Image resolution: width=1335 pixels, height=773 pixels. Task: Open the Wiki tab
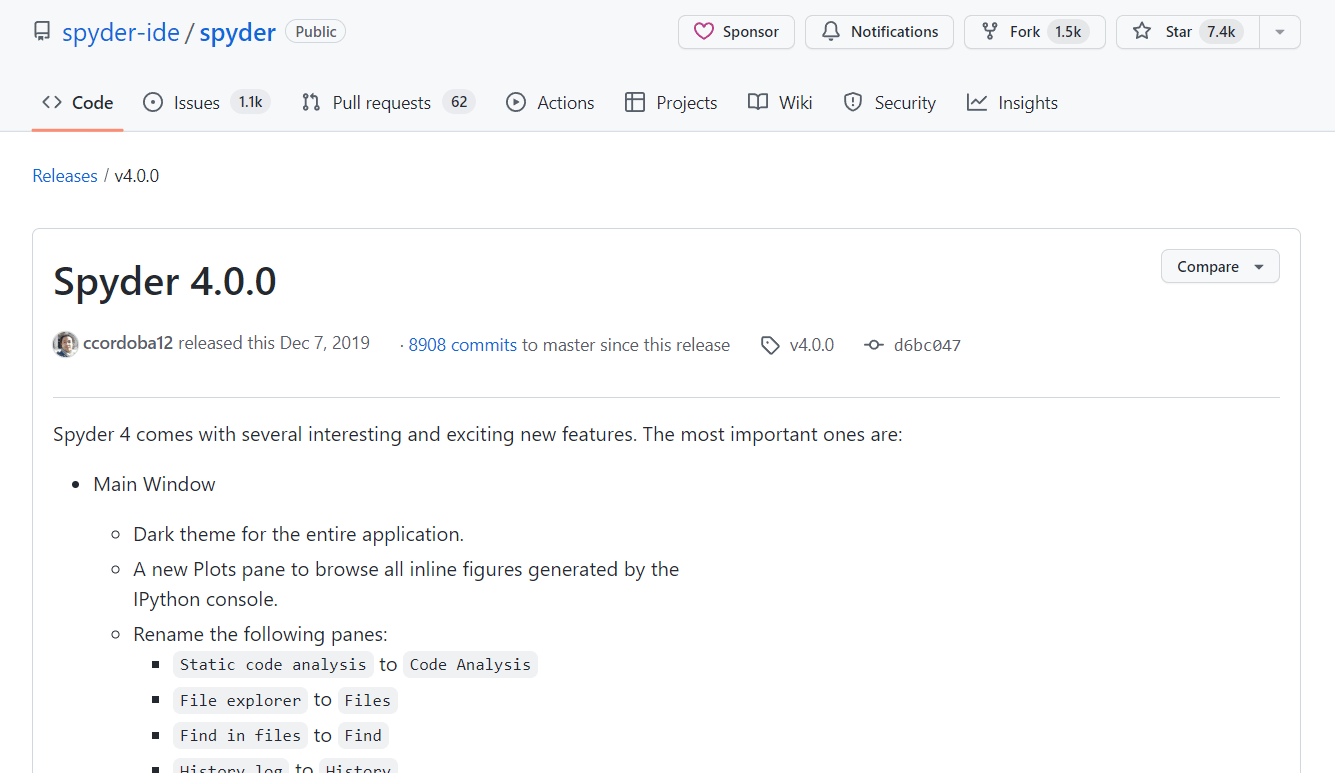click(x=780, y=102)
